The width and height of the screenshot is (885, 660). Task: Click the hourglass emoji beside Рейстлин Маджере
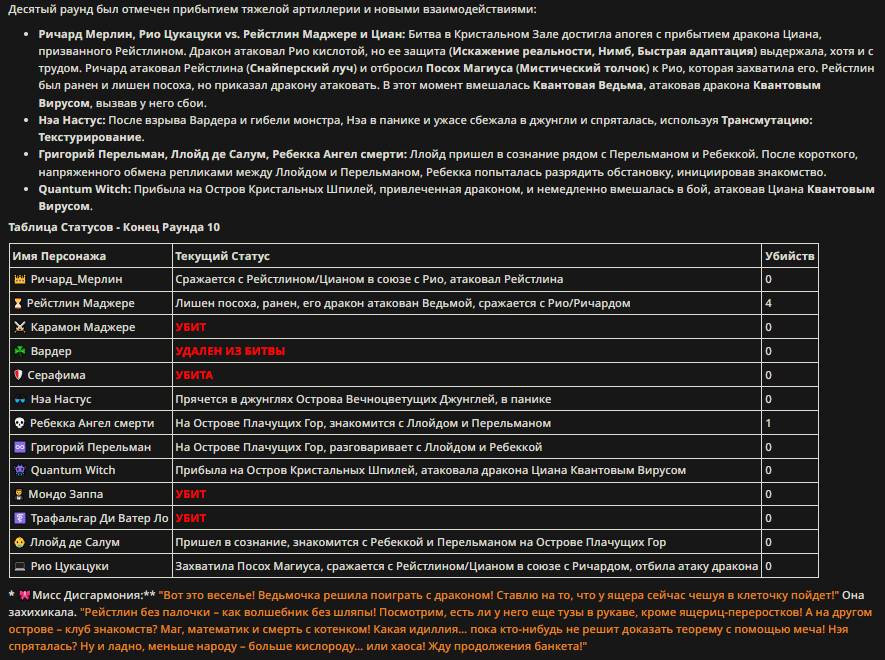(x=18, y=304)
